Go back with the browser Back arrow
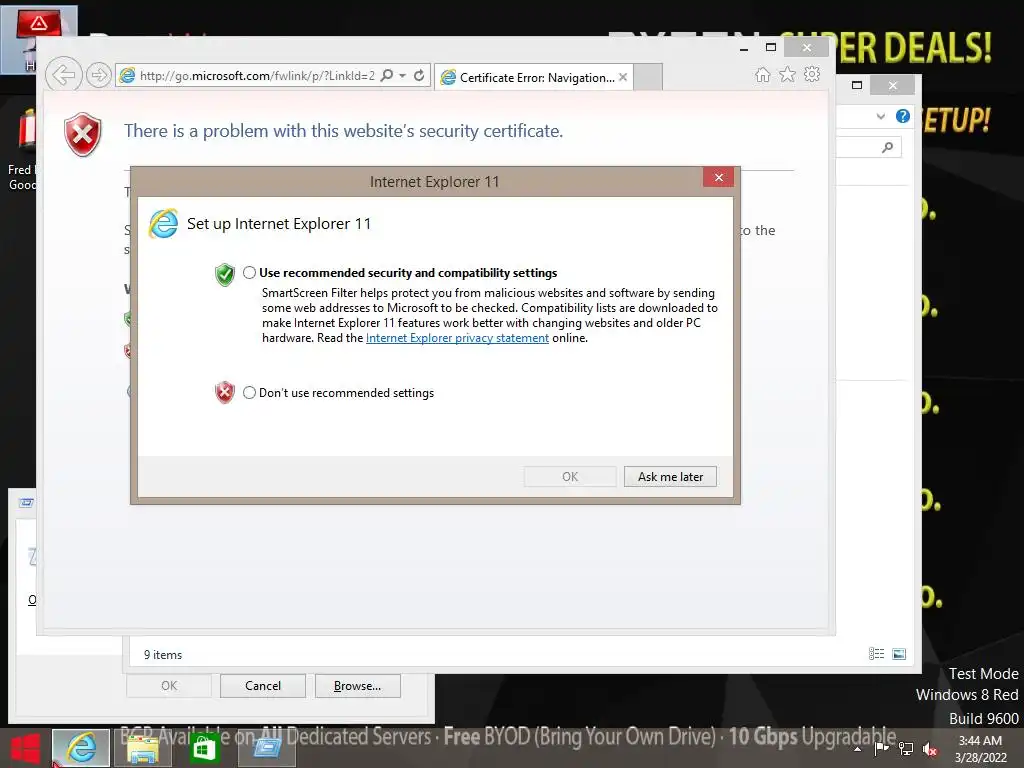 point(63,75)
